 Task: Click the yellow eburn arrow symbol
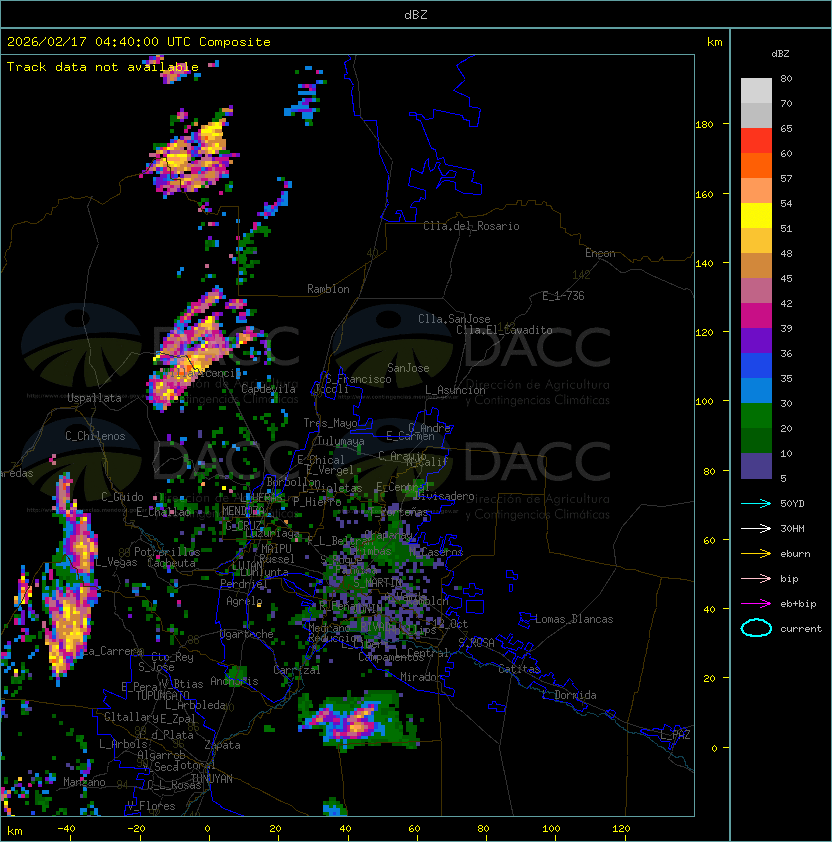pos(756,554)
